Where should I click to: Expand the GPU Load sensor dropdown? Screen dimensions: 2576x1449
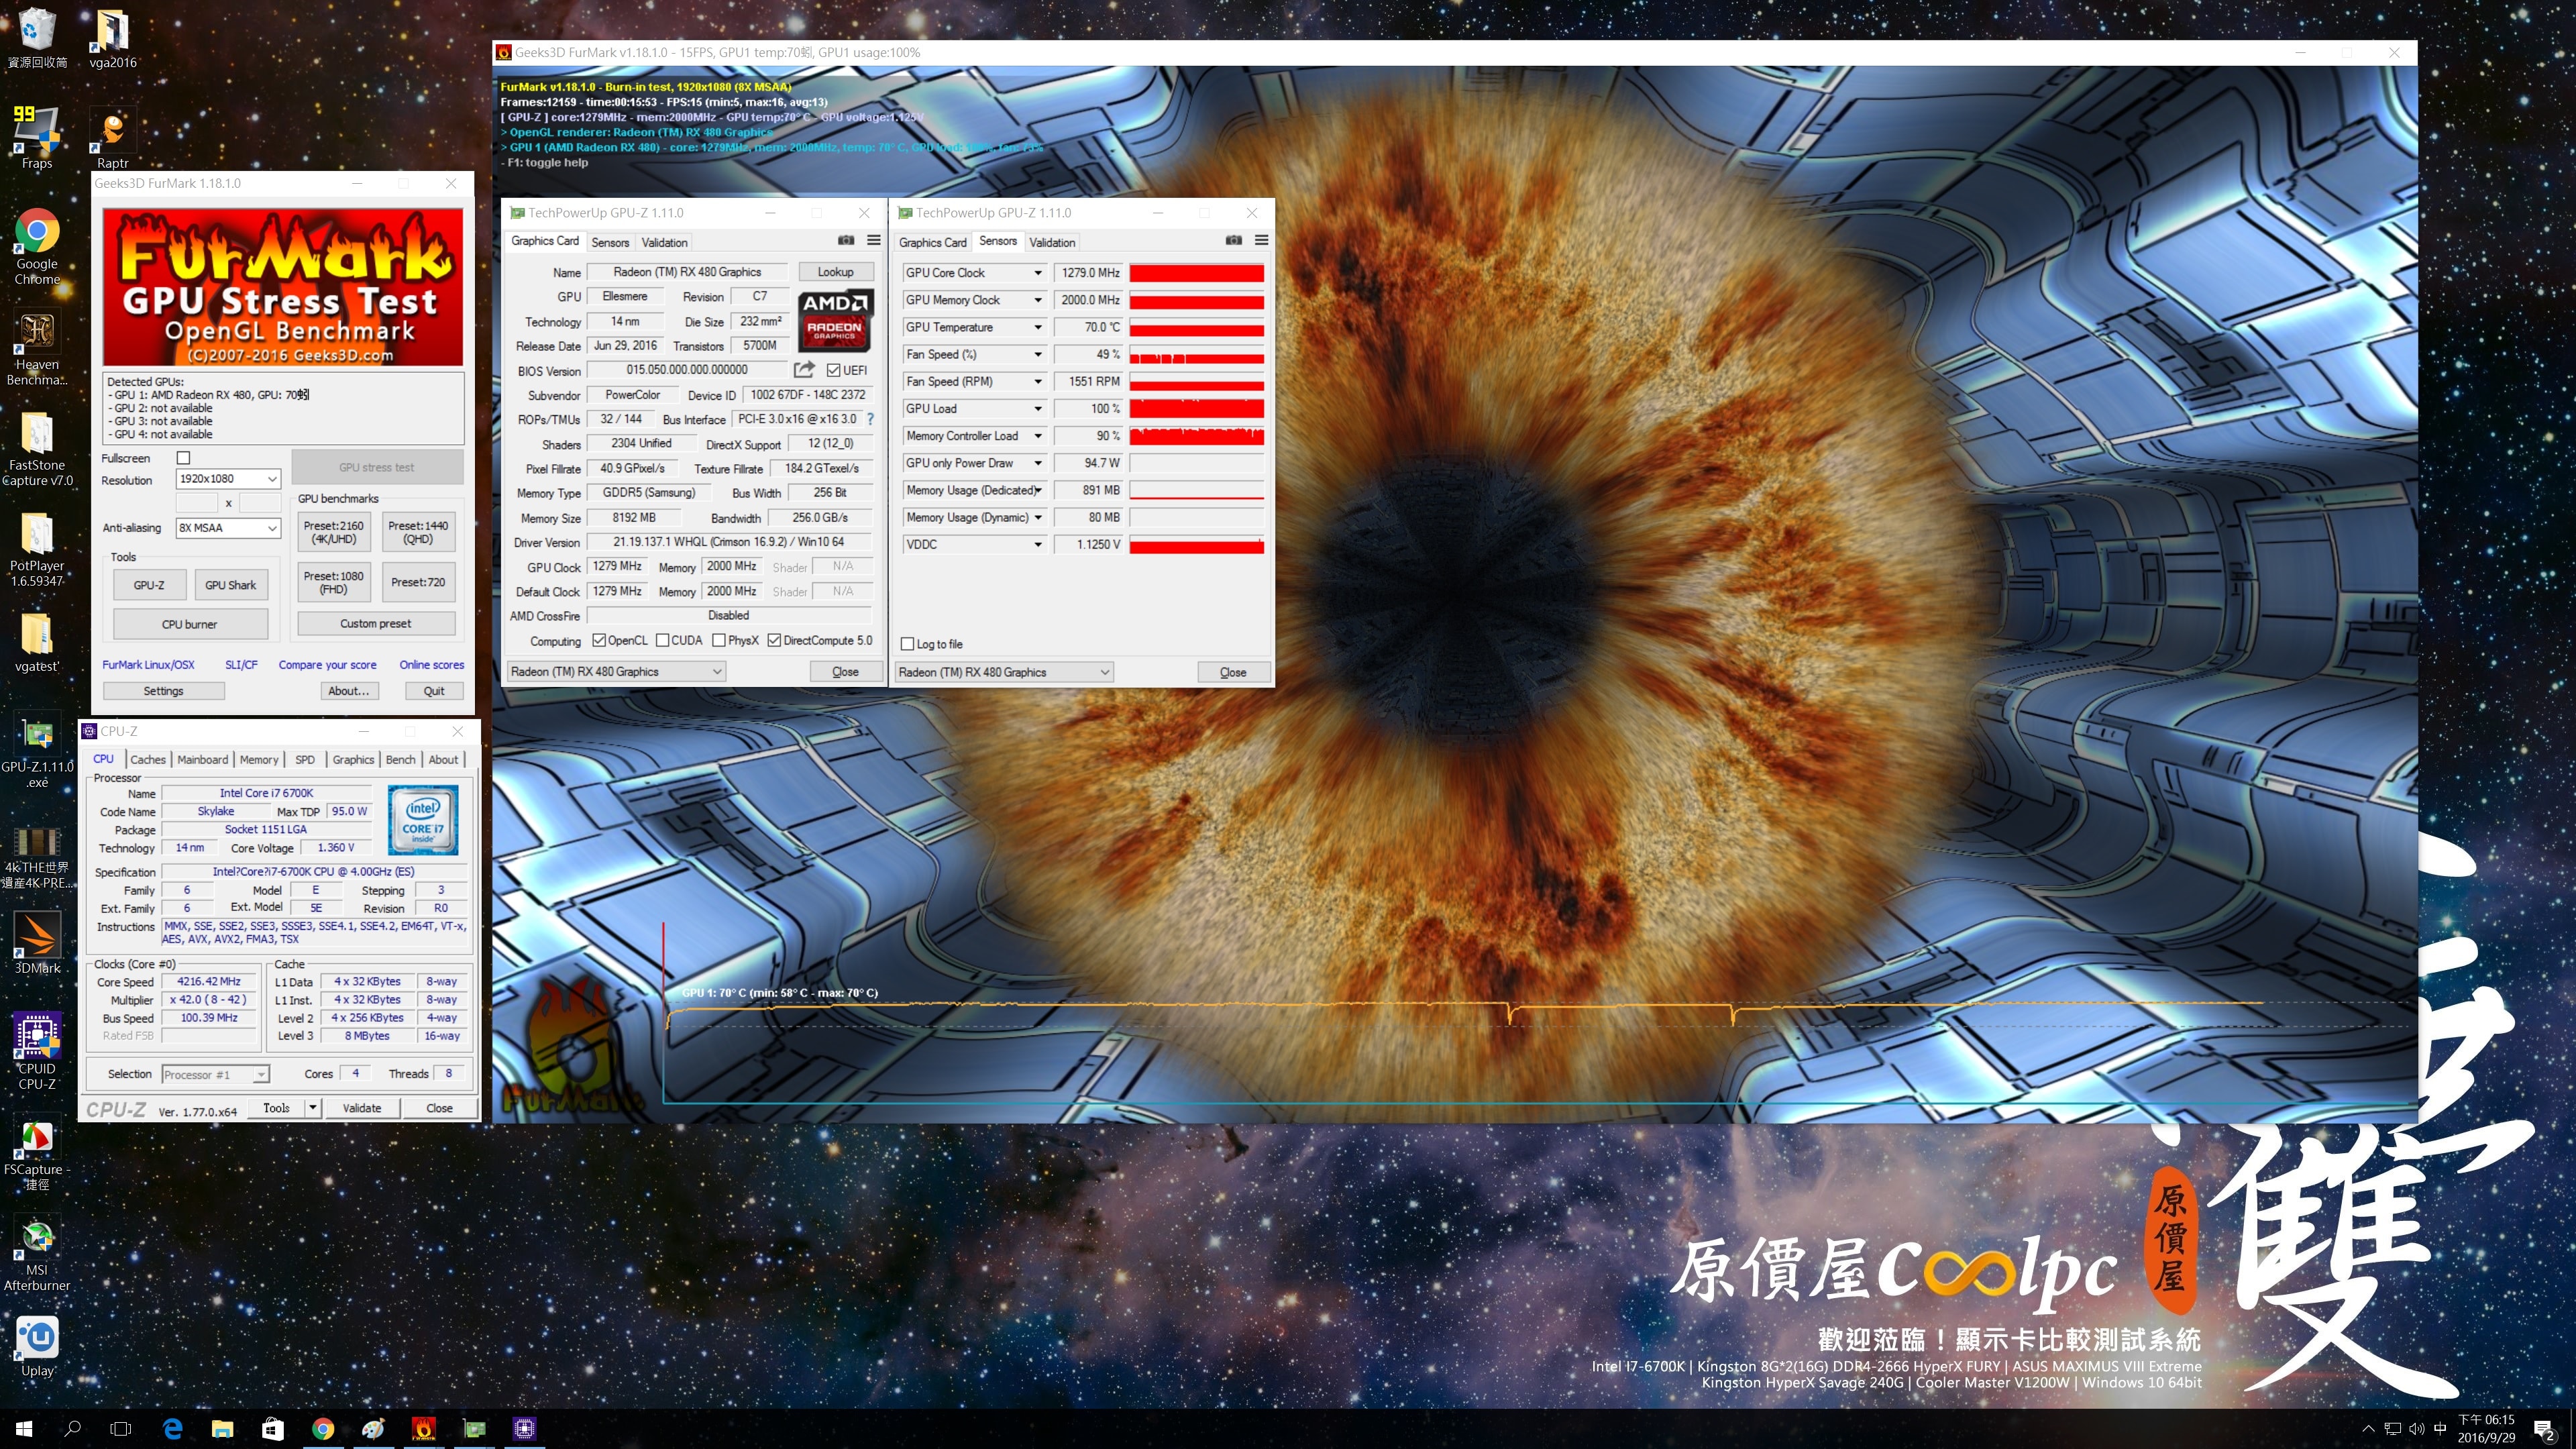[1038, 409]
